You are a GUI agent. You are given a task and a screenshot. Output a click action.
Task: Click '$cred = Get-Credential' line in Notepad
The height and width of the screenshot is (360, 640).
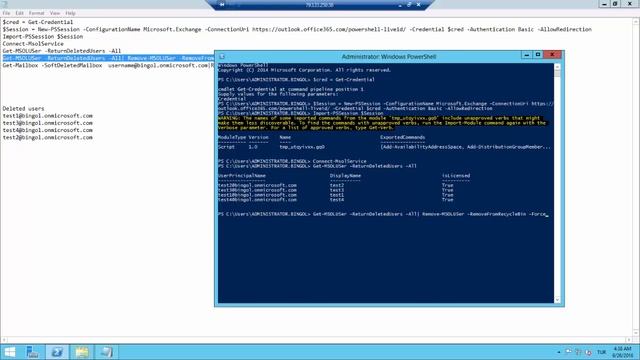38,22
